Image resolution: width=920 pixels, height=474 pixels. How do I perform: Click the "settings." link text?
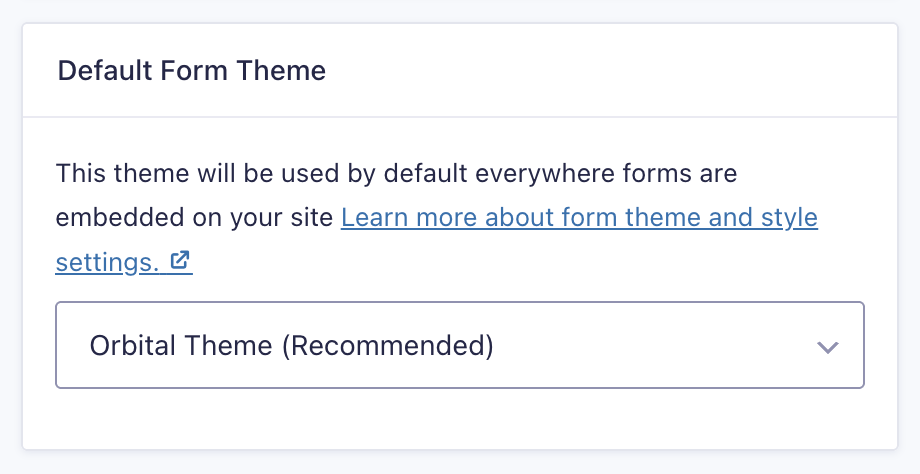[x=108, y=262]
